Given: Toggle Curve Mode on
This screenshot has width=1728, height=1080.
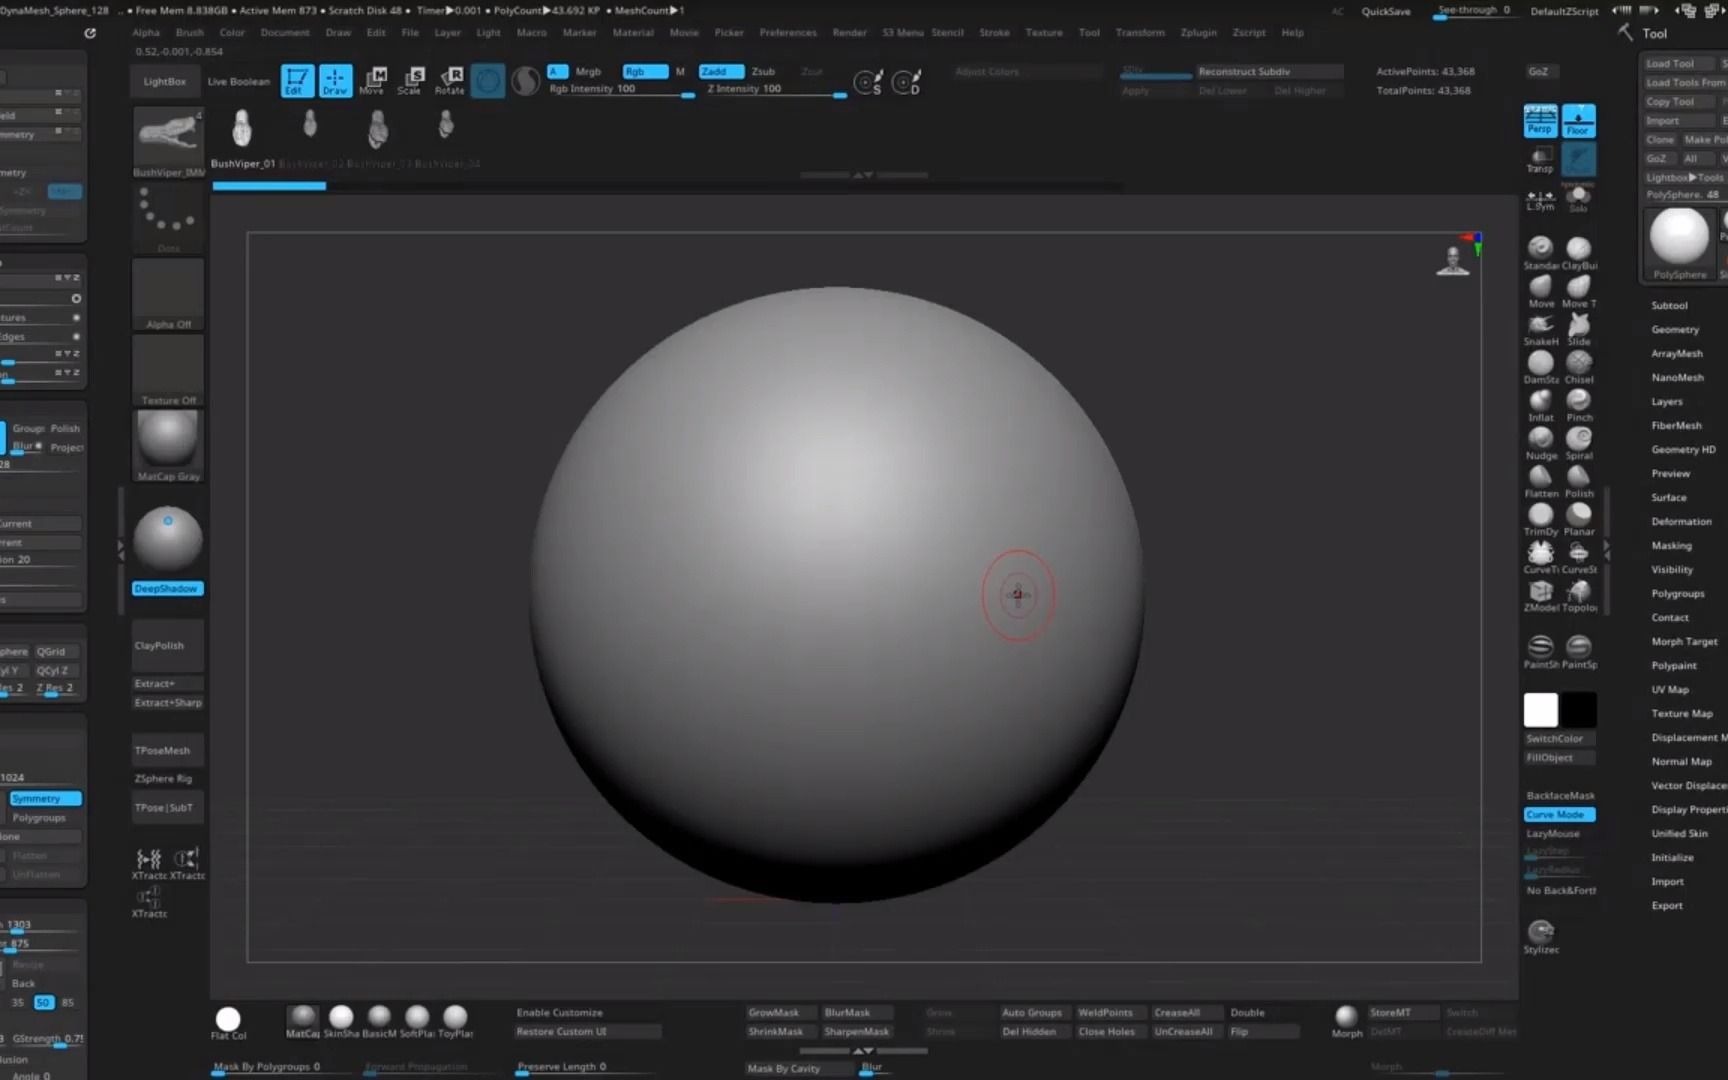Looking at the screenshot, I should pos(1559,814).
